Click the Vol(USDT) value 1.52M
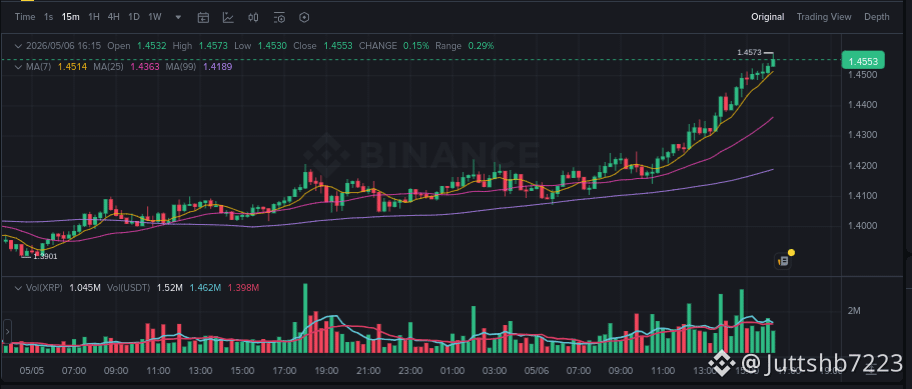 (x=170, y=288)
